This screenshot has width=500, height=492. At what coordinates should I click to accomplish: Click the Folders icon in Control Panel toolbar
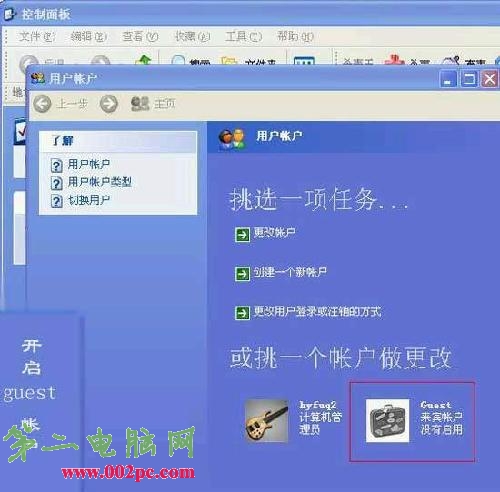pos(229,60)
